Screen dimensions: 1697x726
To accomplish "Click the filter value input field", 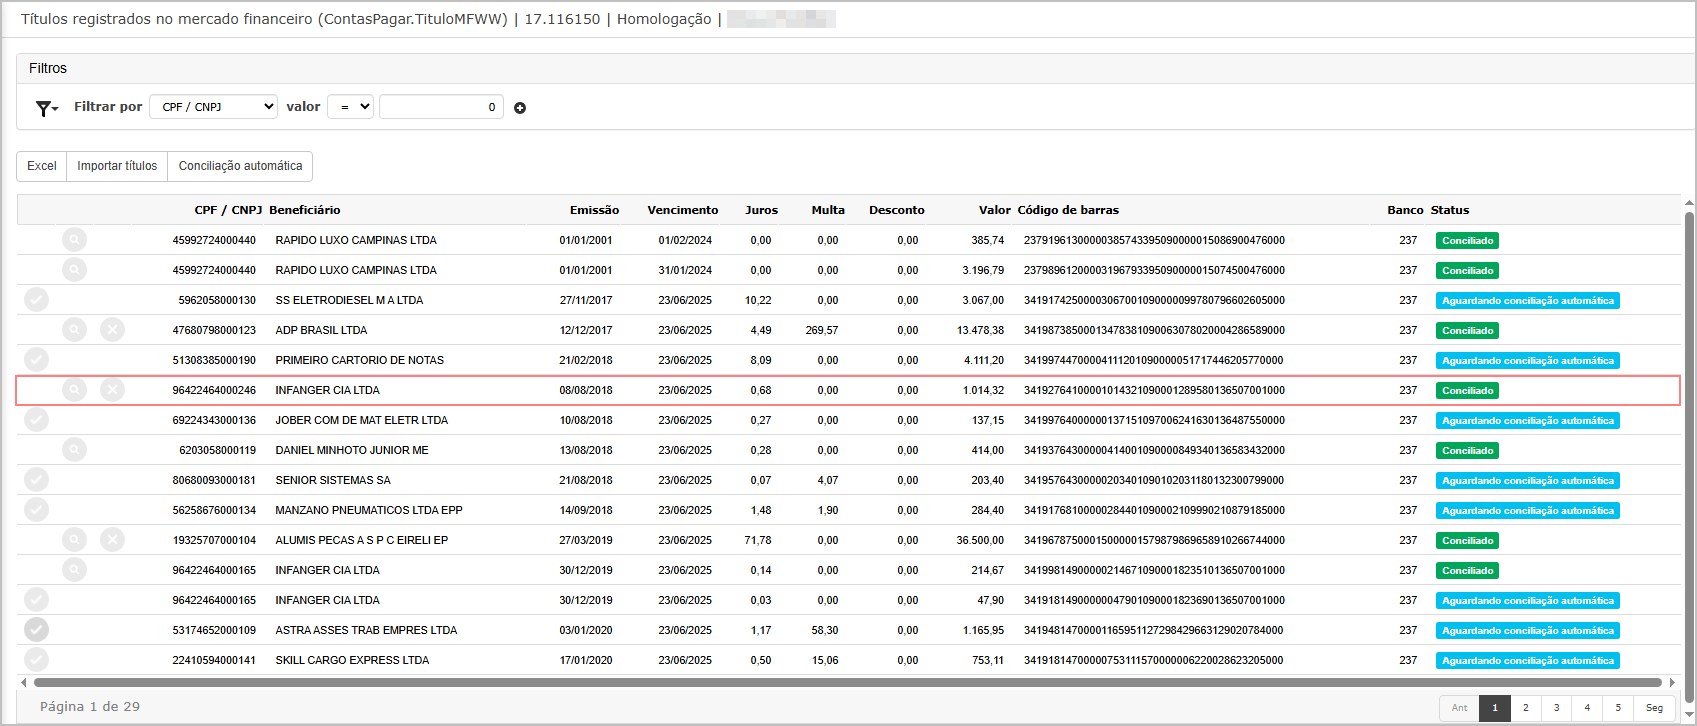I will click(x=441, y=107).
